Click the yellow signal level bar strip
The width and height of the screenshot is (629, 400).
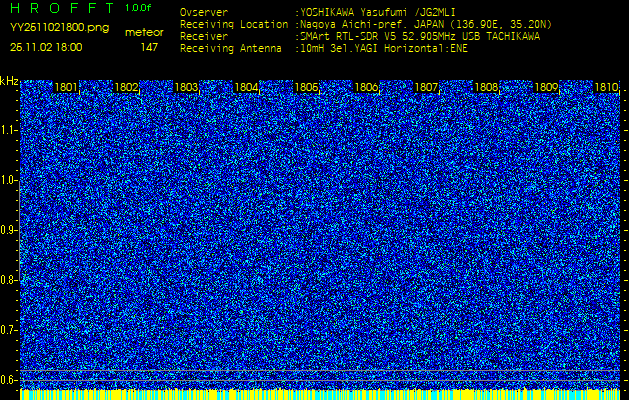(x=320, y=394)
